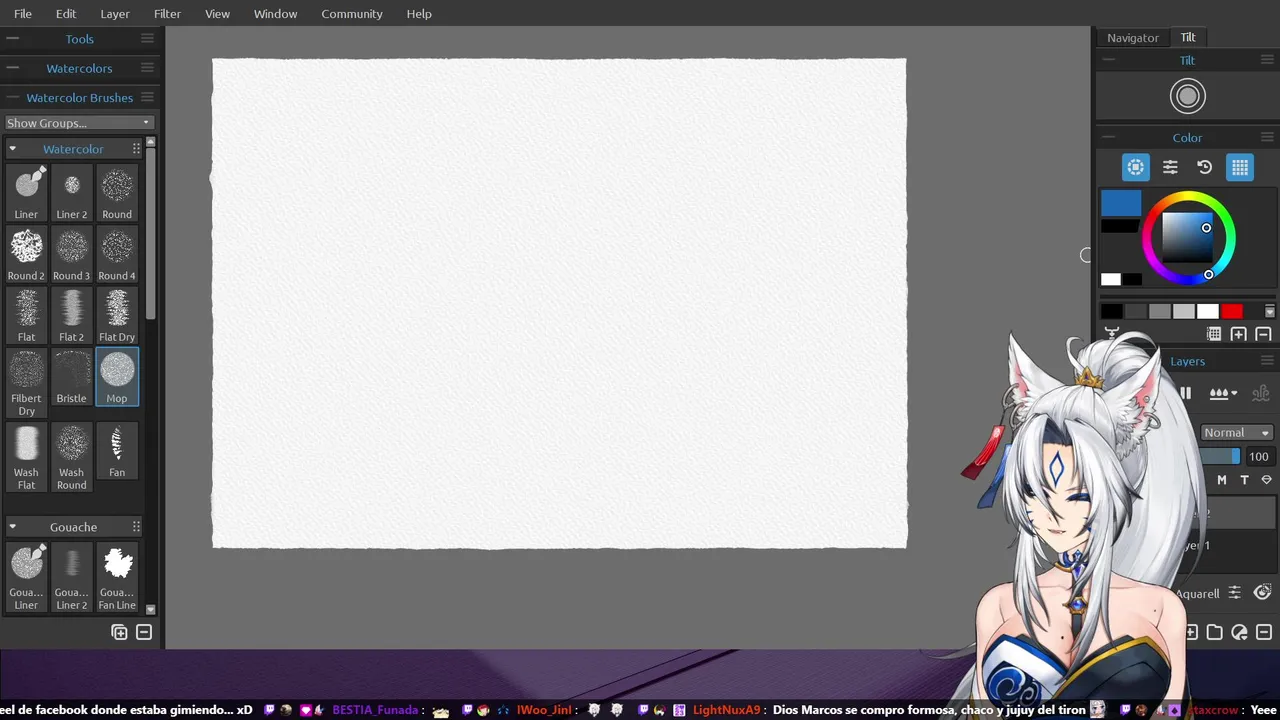Select the Liner 2 brush preset

coord(71,193)
